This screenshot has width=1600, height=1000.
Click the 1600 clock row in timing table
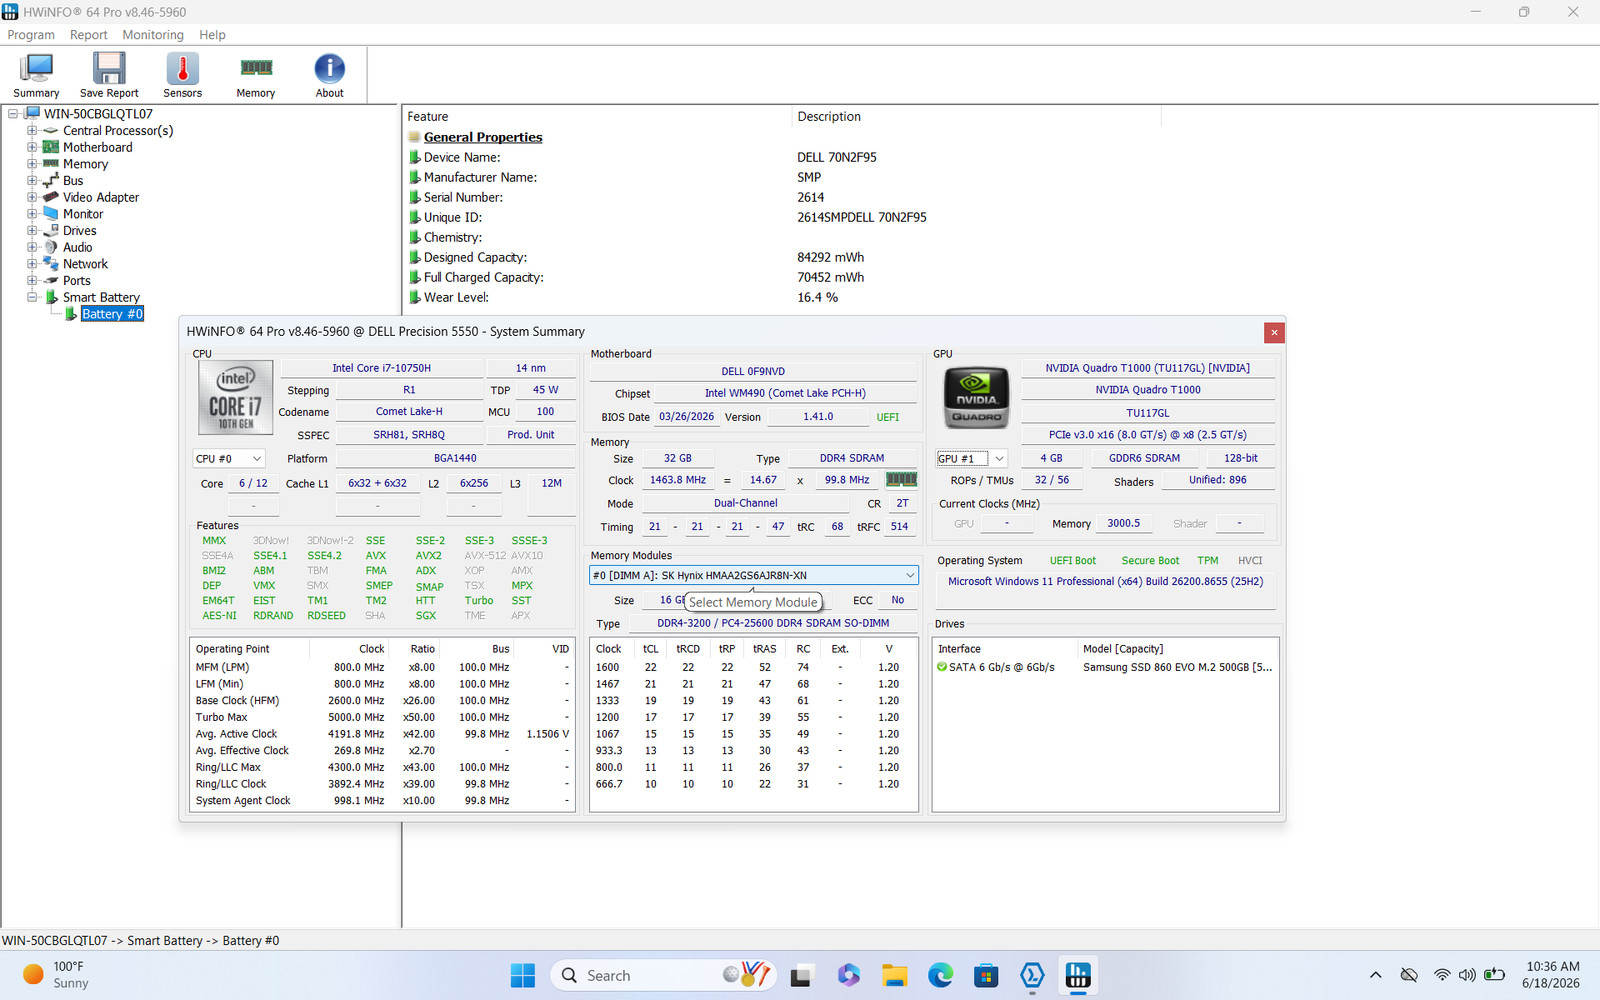(754, 667)
